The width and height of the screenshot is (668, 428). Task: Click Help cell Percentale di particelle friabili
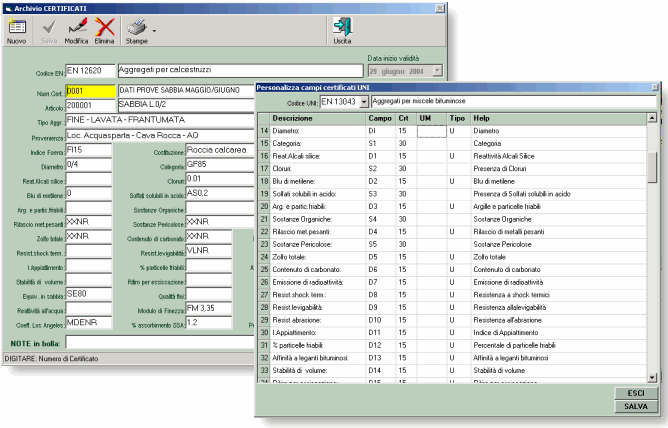point(559,345)
